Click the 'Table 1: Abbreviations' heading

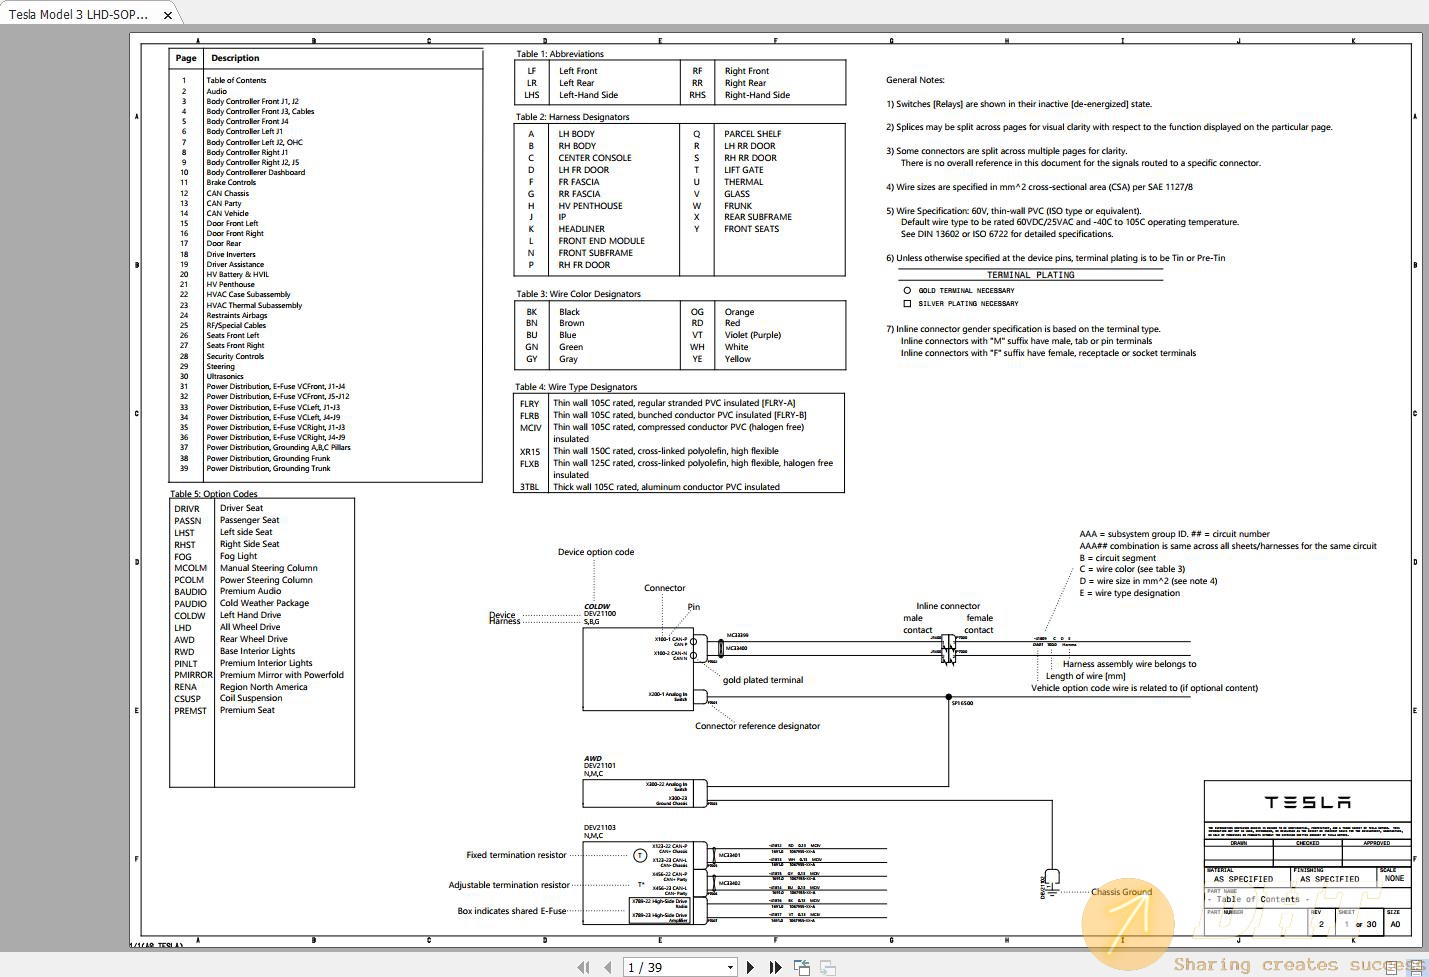(560, 54)
